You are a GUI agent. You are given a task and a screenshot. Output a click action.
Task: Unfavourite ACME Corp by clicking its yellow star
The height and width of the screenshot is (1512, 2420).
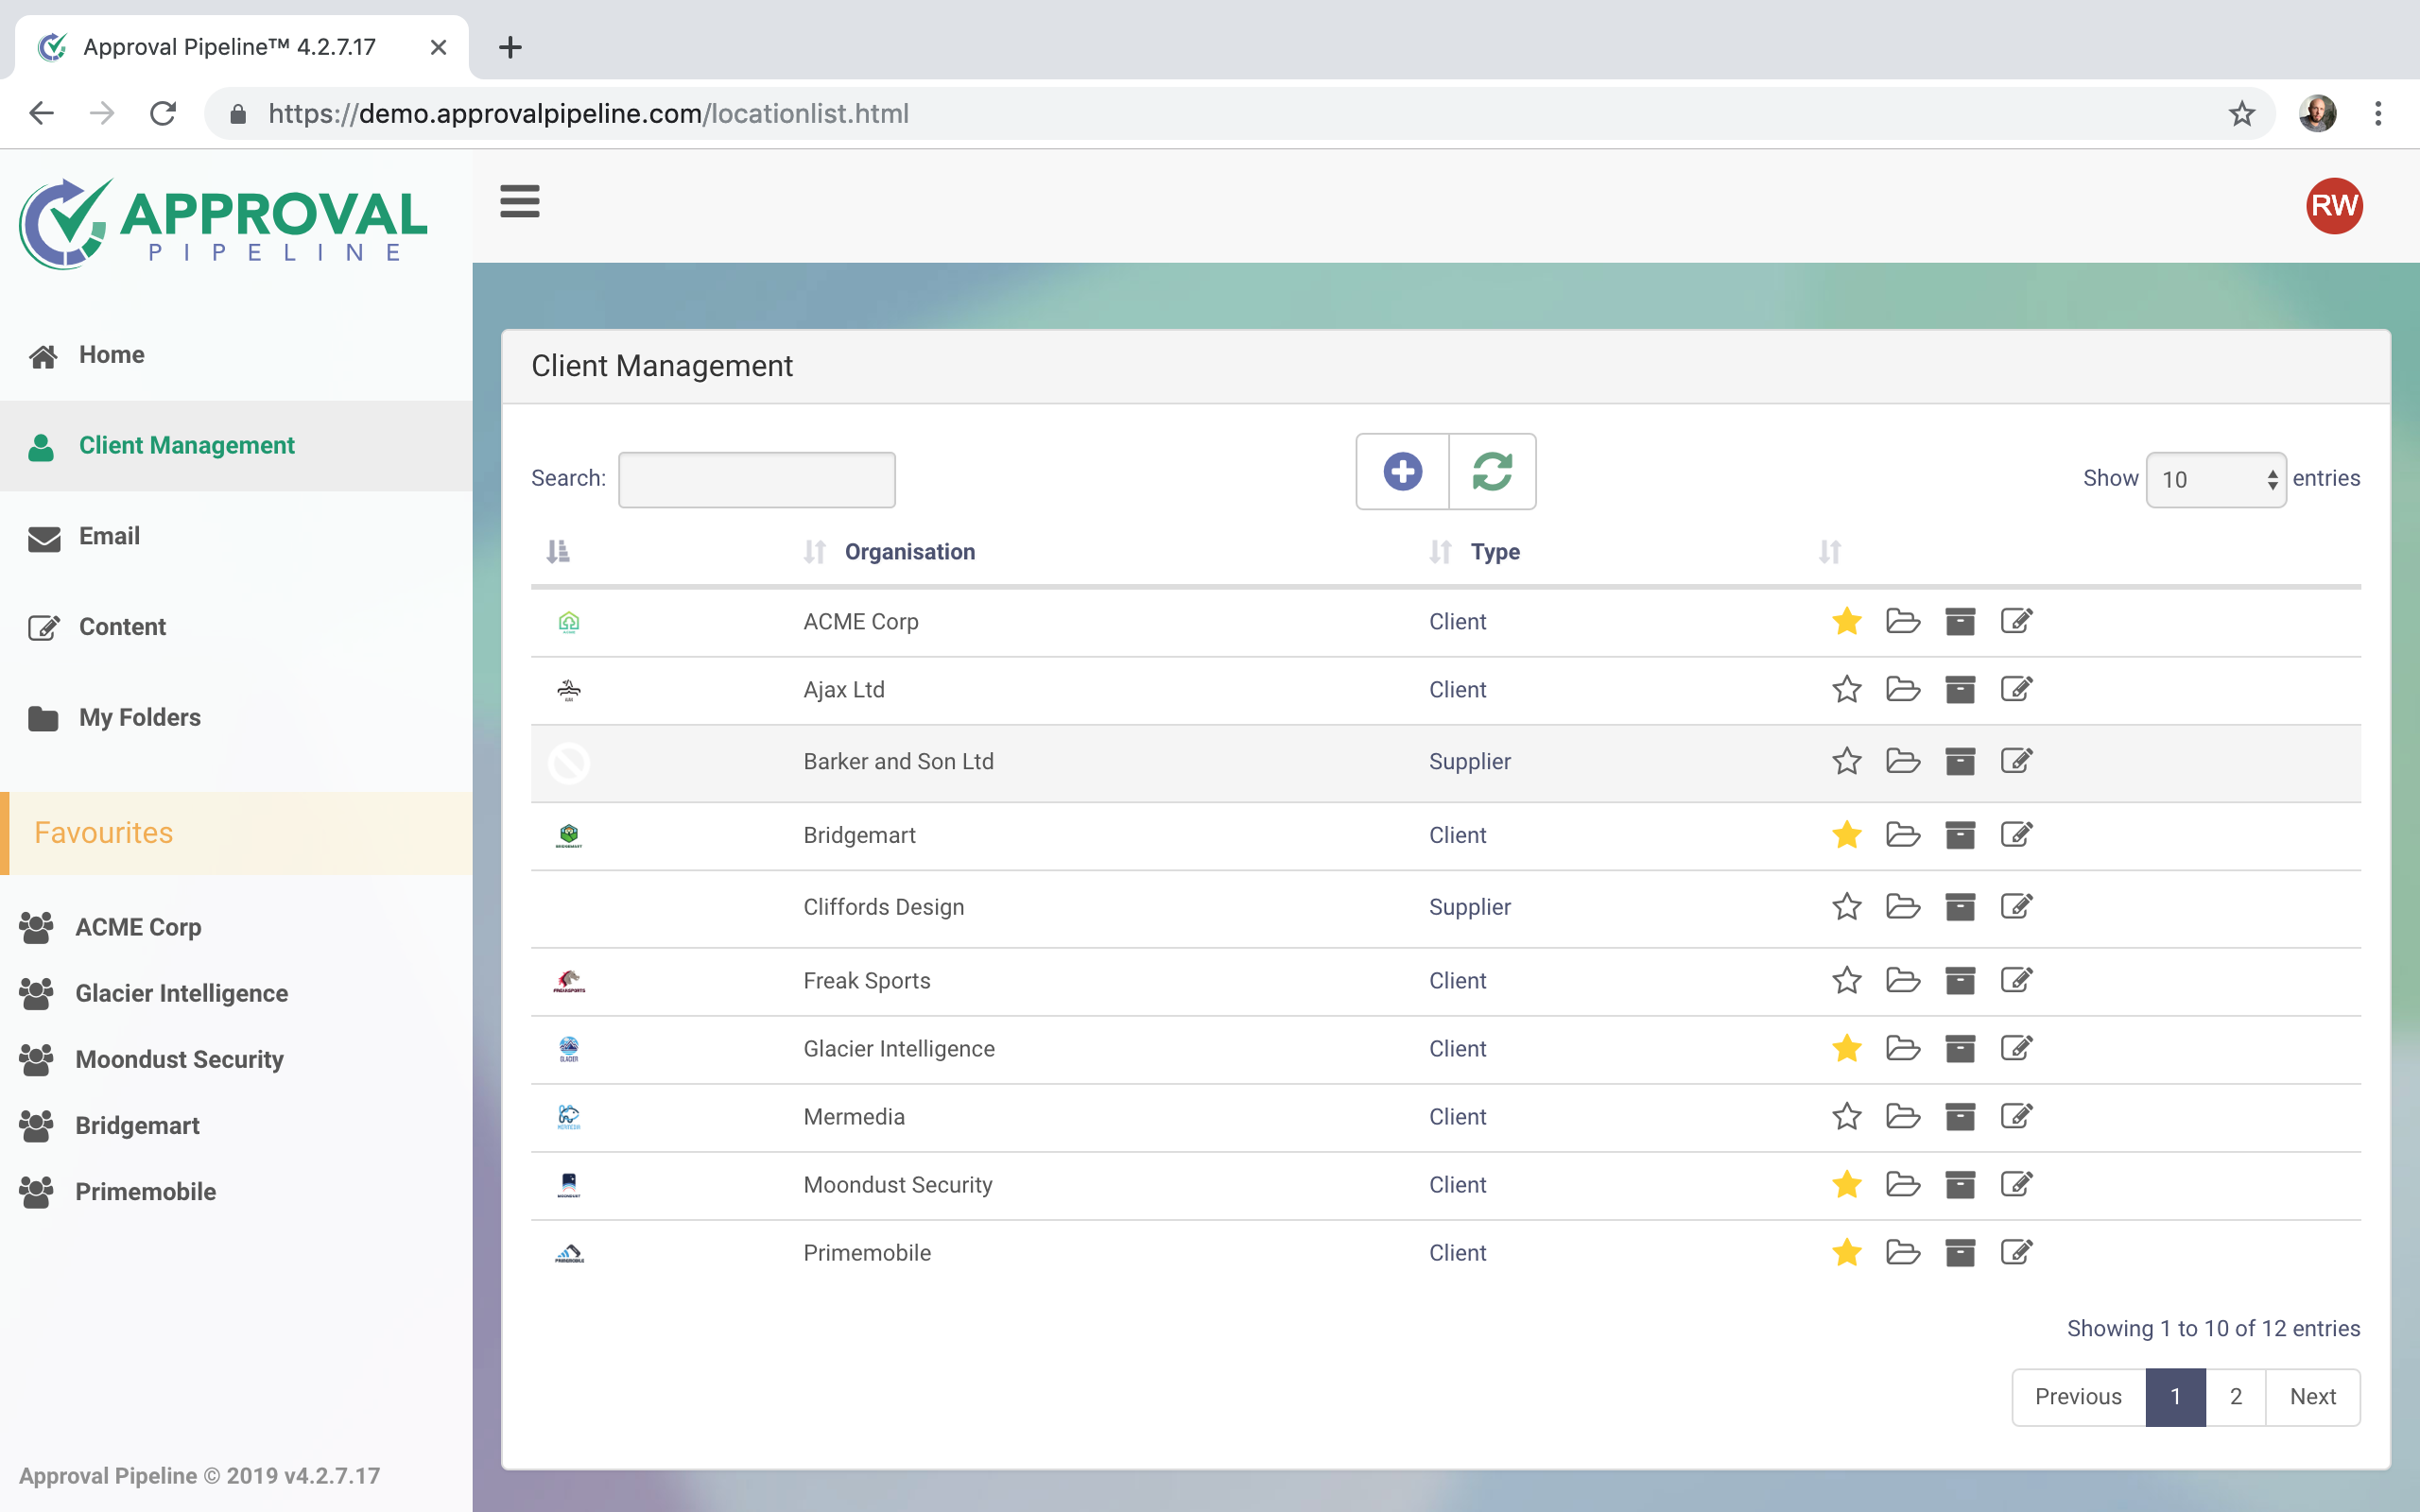pos(1846,621)
